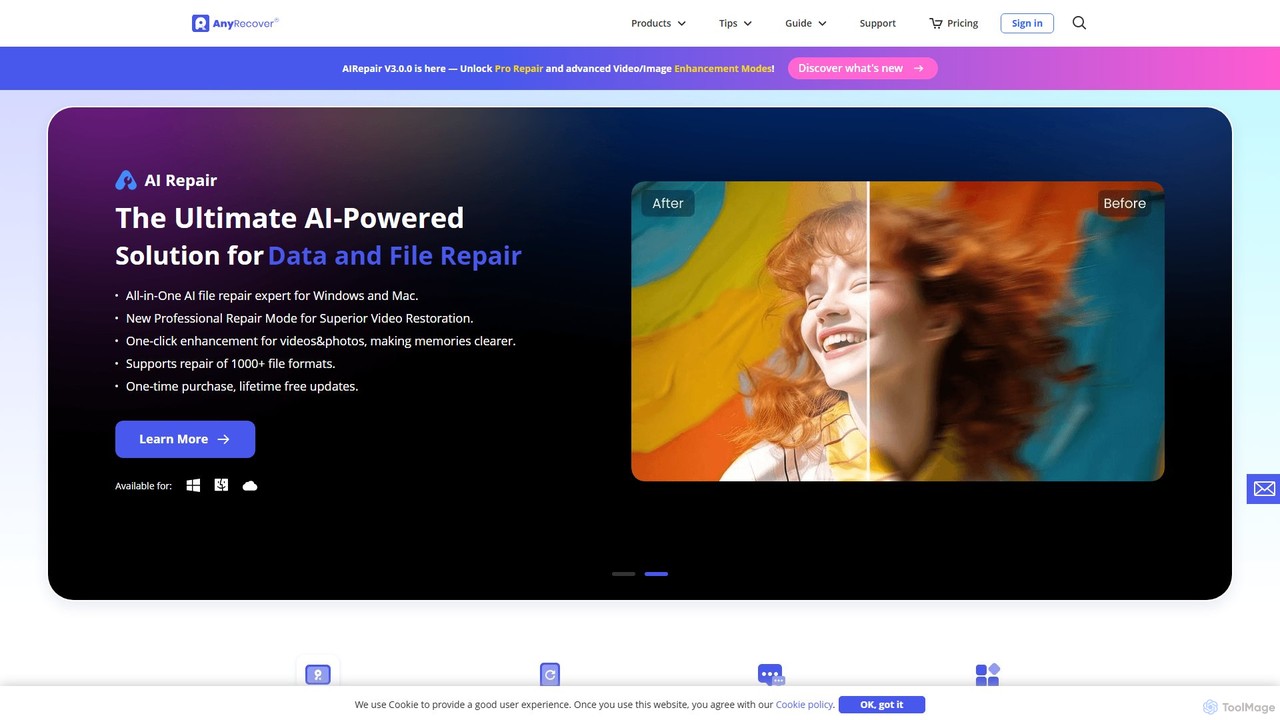
Task: Select the cloud platform icon
Action: 250,486
